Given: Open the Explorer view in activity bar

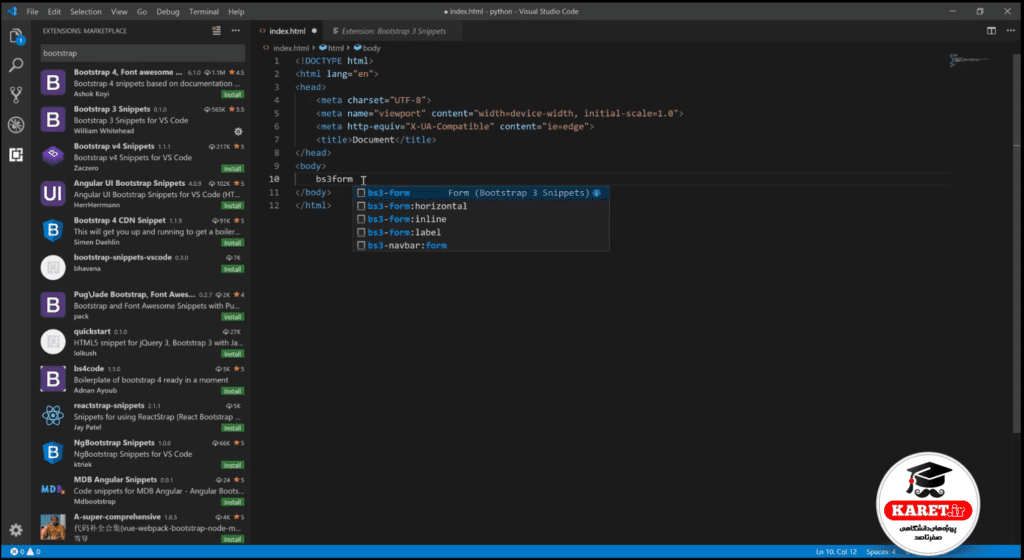Looking at the screenshot, I should point(16,36).
